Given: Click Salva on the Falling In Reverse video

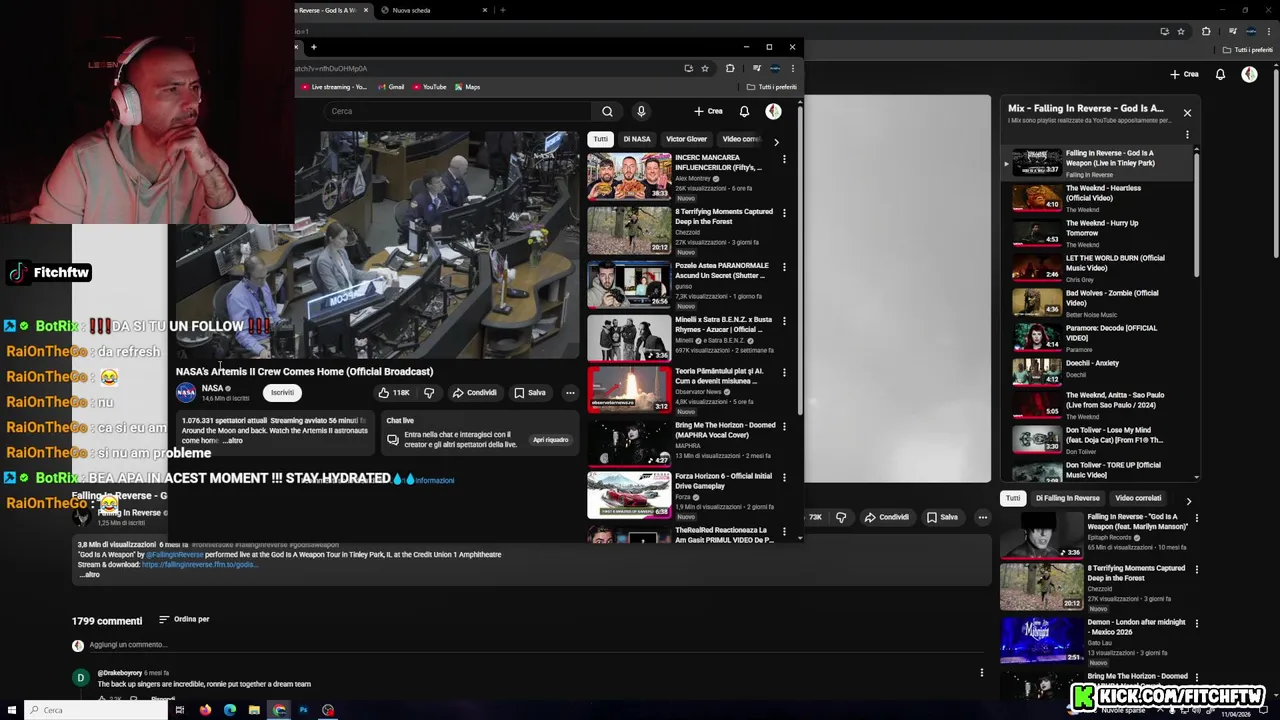Looking at the screenshot, I should coord(942,517).
